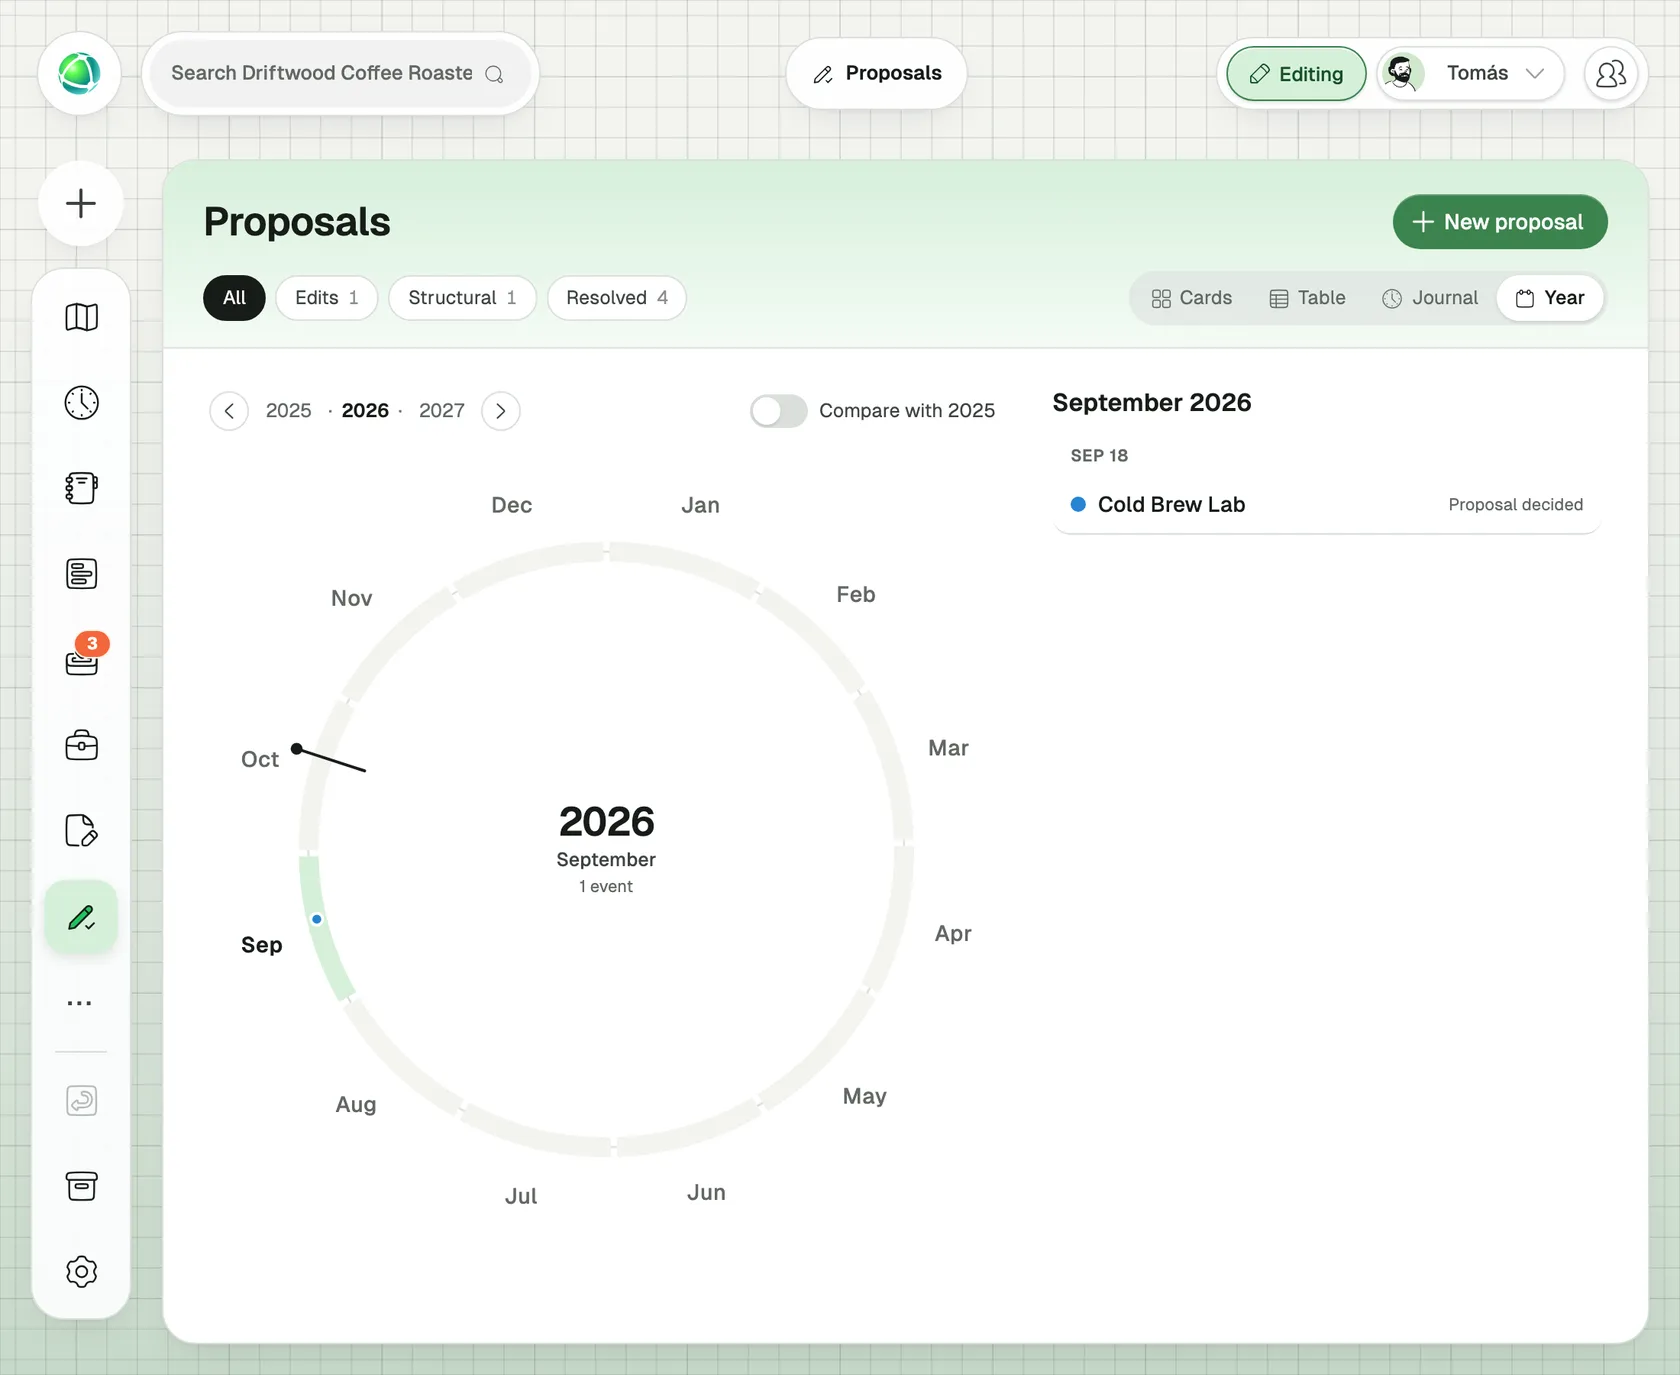The image size is (1680, 1375).
Task: Switch to Cards view
Action: pyautogui.click(x=1192, y=298)
